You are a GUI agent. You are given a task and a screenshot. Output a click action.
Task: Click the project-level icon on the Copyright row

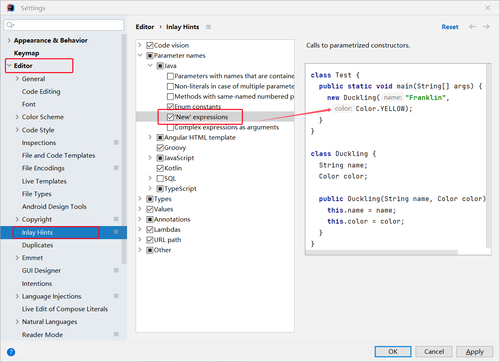(116, 219)
